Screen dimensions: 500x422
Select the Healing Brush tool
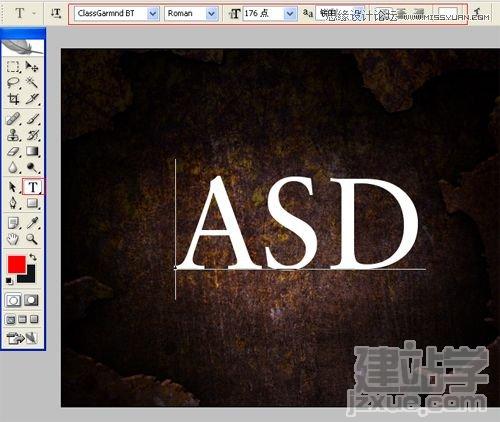13,119
